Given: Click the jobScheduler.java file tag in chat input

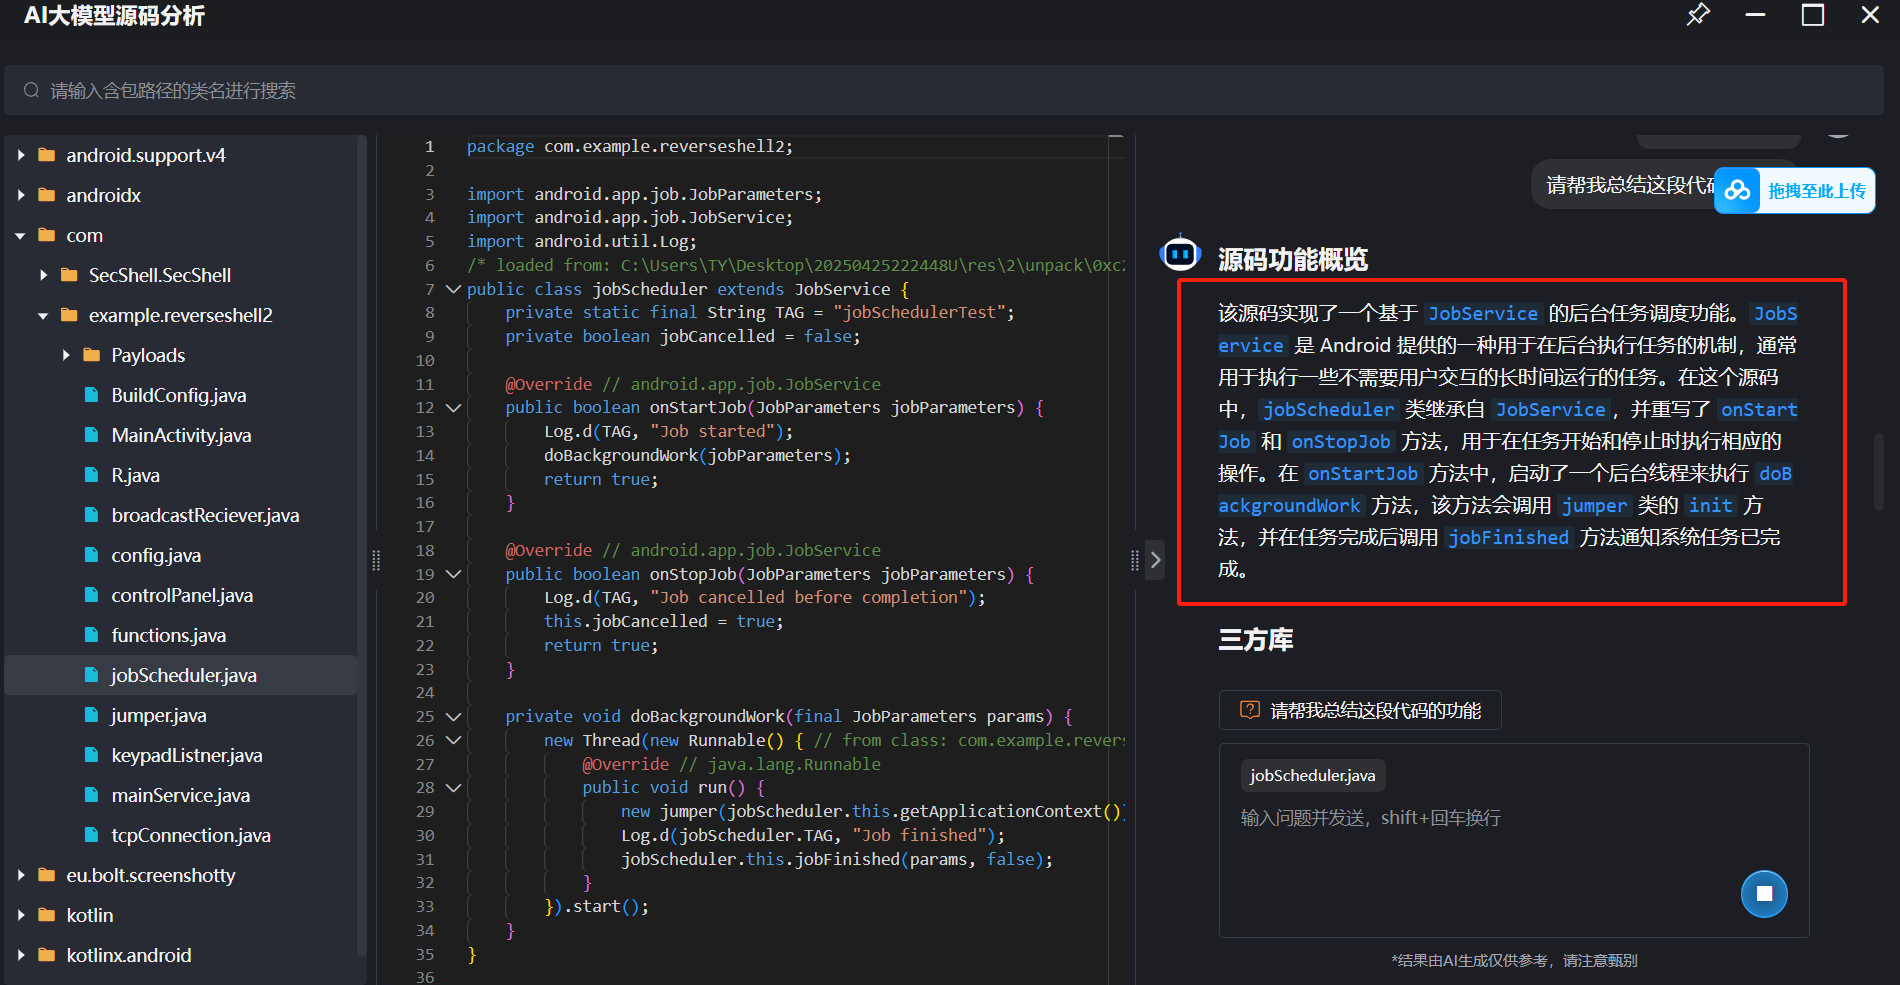Looking at the screenshot, I should click(x=1312, y=775).
